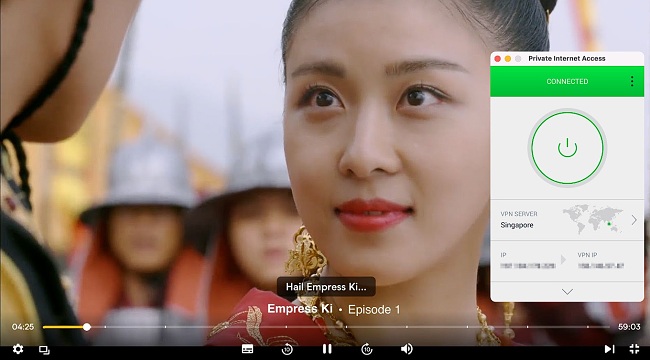The image size is (650, 360).
Task: Click the Private Internet Access title bar
Action: 567,59
